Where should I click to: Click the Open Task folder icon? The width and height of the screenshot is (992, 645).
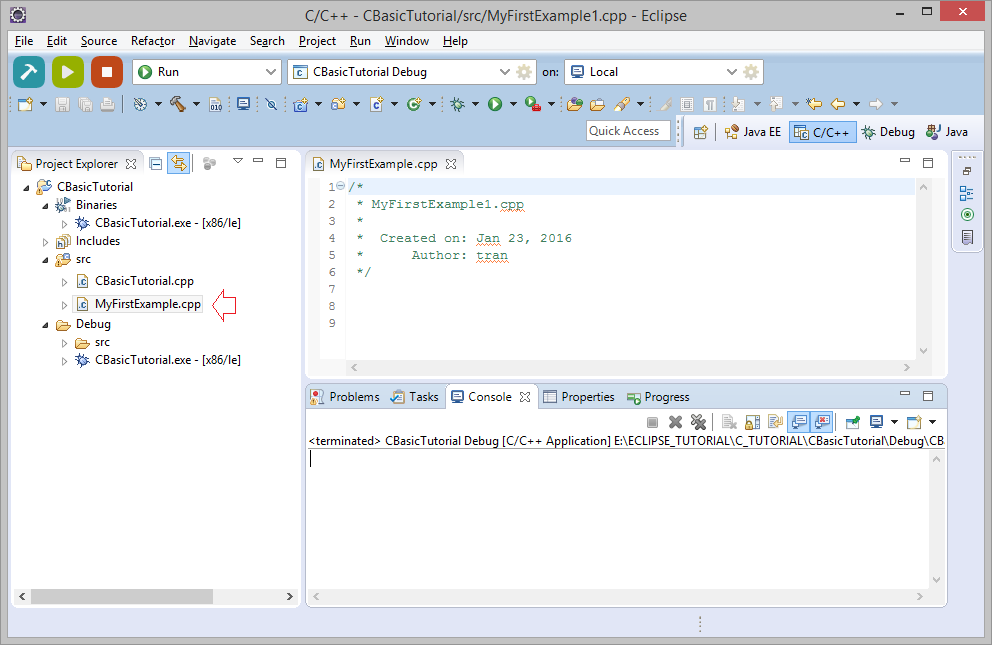pos(597,104)
